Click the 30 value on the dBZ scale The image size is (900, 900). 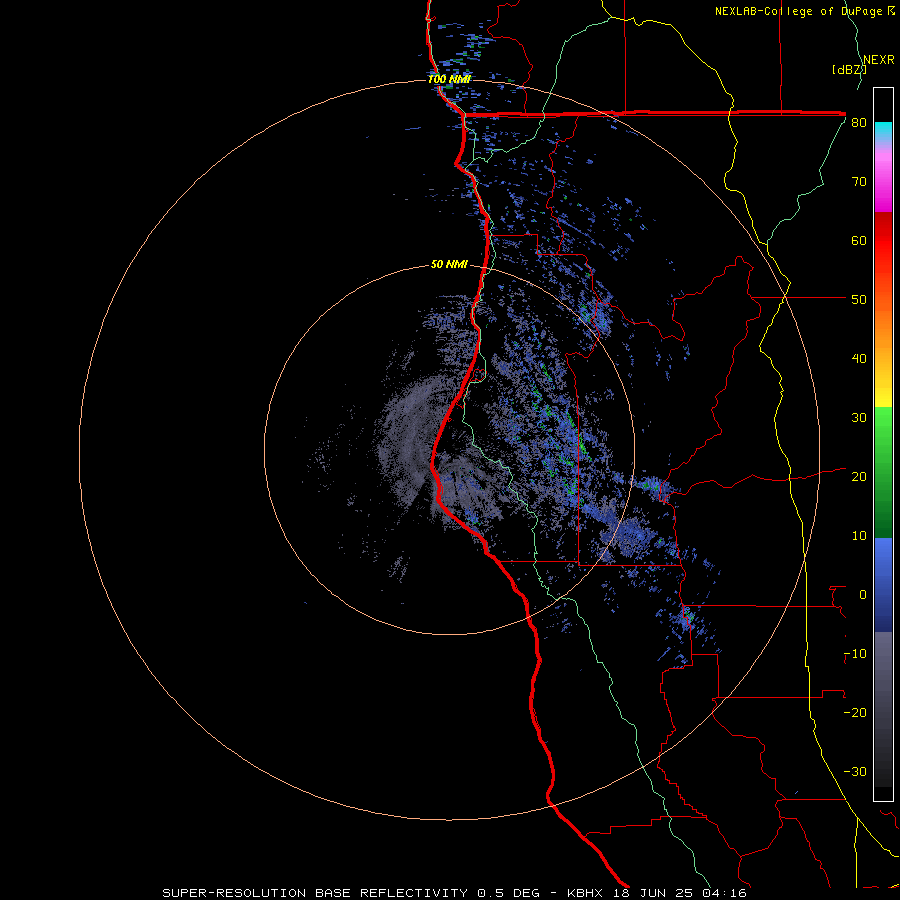pyautogui.click(x=859, y=418)
